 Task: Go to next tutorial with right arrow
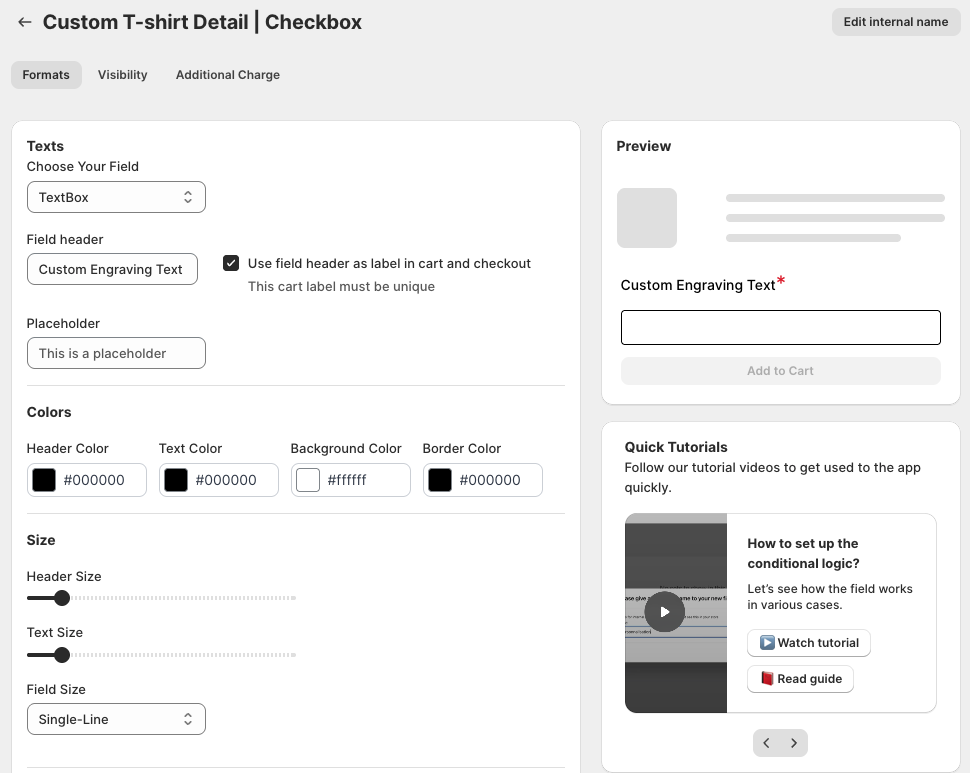point(794,743)
